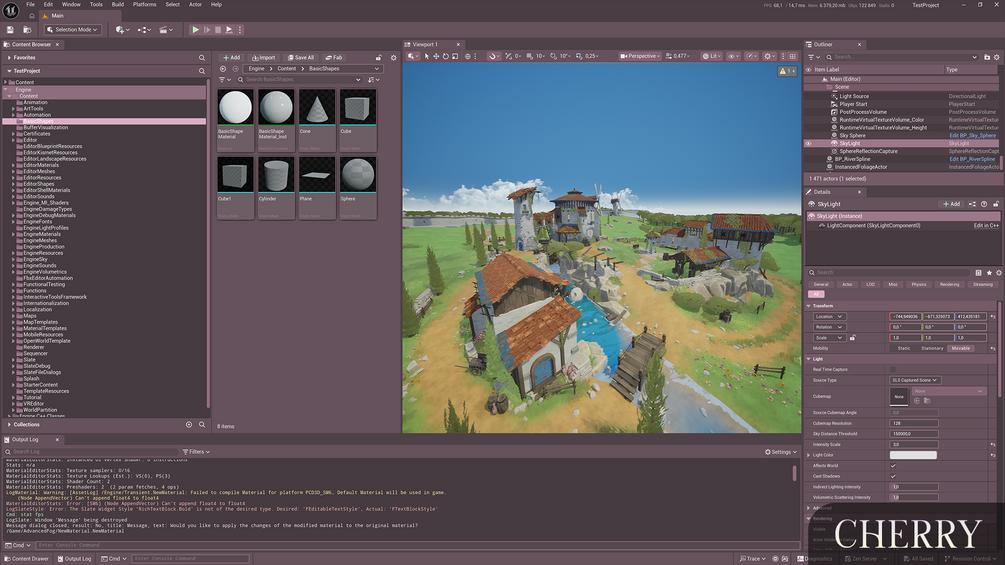Open the Perspective camera dropdown
This screenshot has width=1005, height=565.
[640, 56]
